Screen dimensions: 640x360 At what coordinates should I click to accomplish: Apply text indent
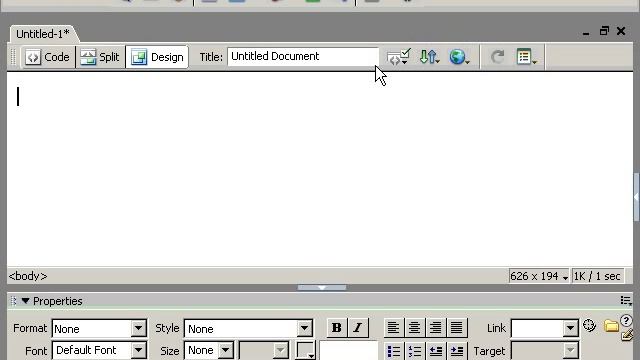[457, 351]
